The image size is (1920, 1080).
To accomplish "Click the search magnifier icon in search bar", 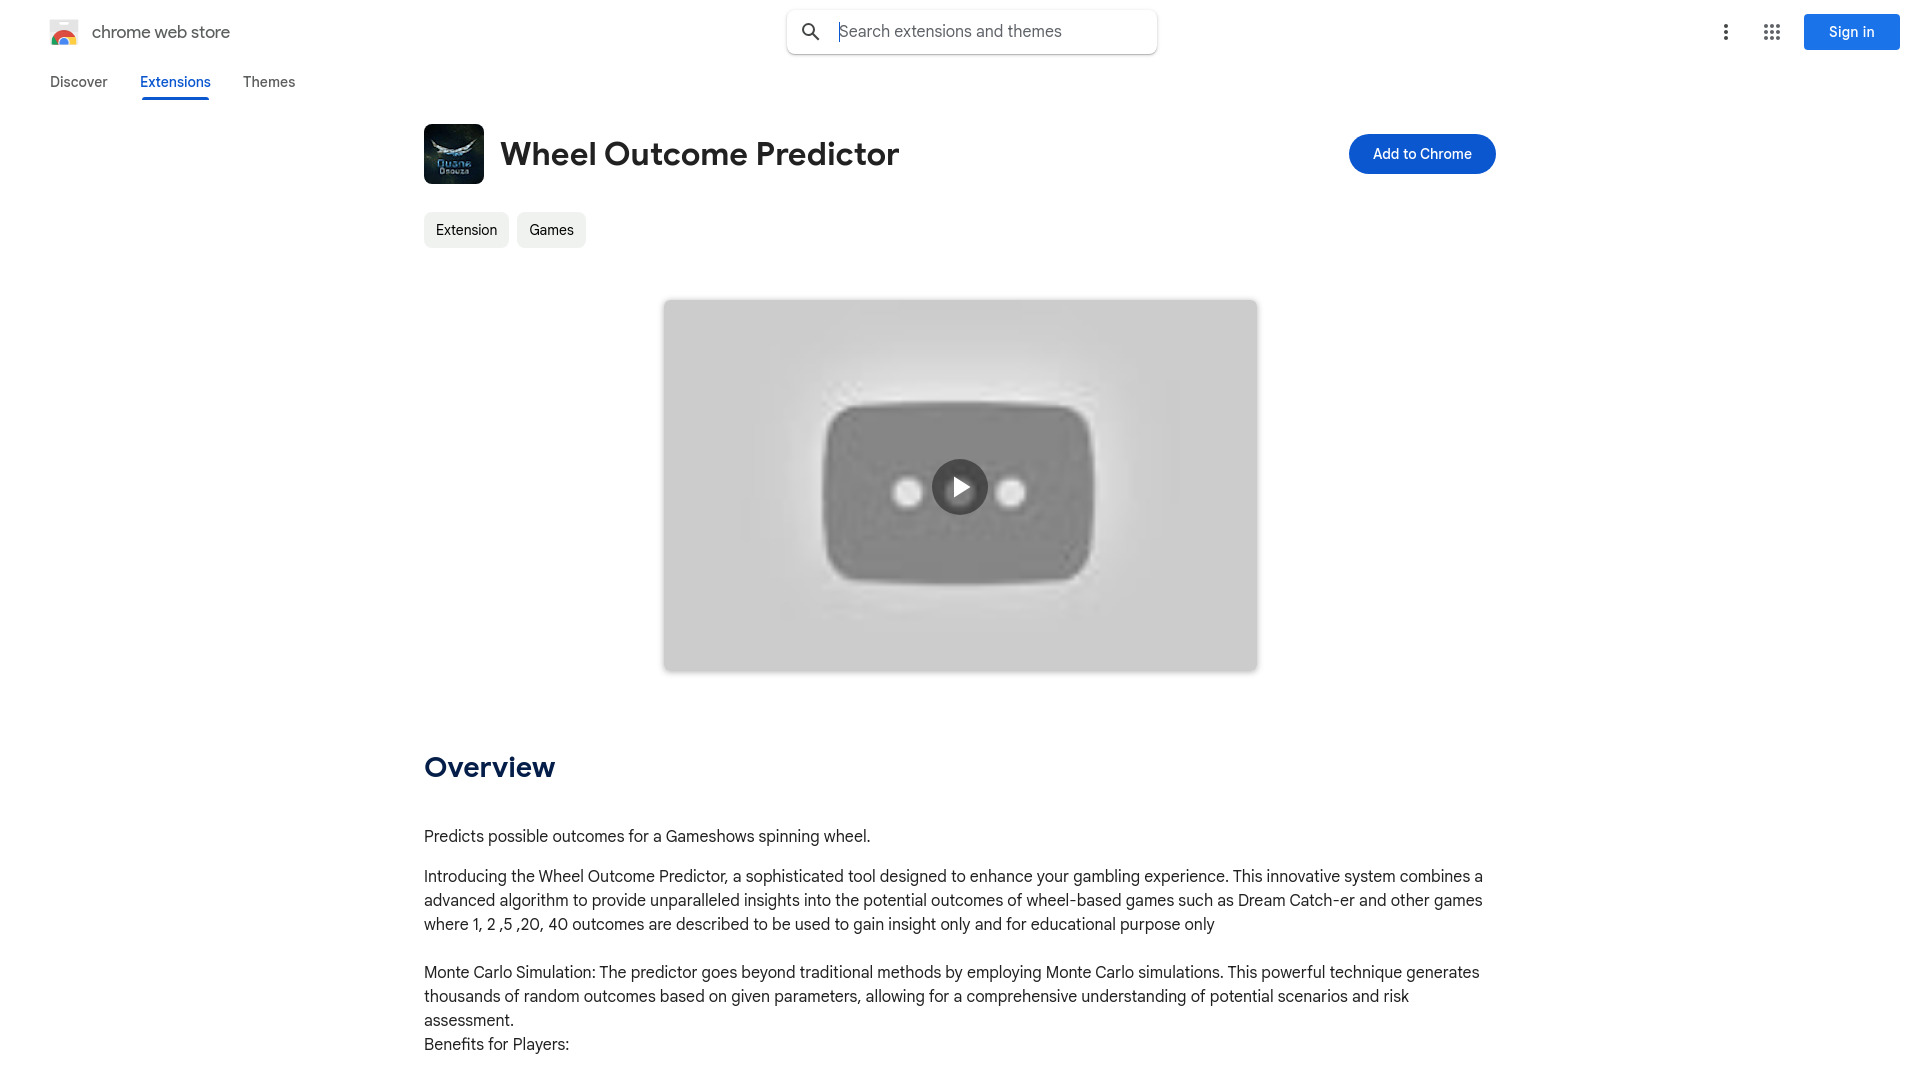I will (x=811, y=32).
